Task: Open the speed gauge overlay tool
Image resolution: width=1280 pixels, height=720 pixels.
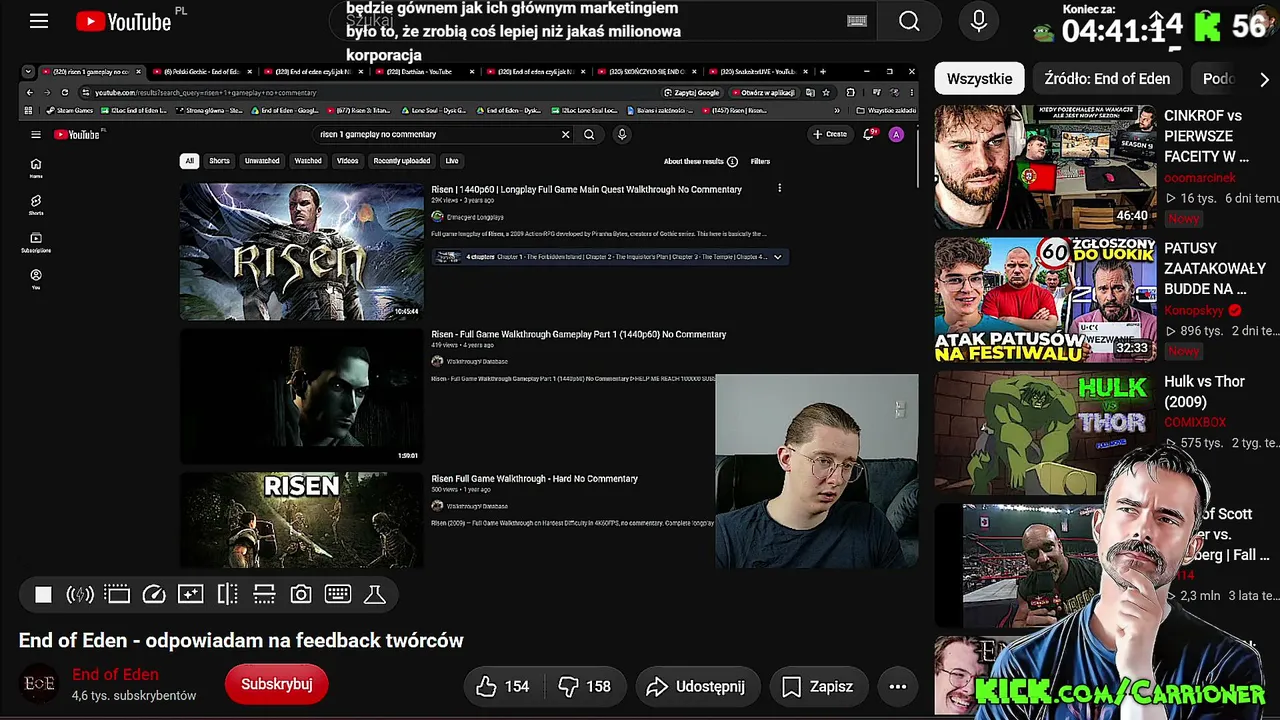Action: 154,595
